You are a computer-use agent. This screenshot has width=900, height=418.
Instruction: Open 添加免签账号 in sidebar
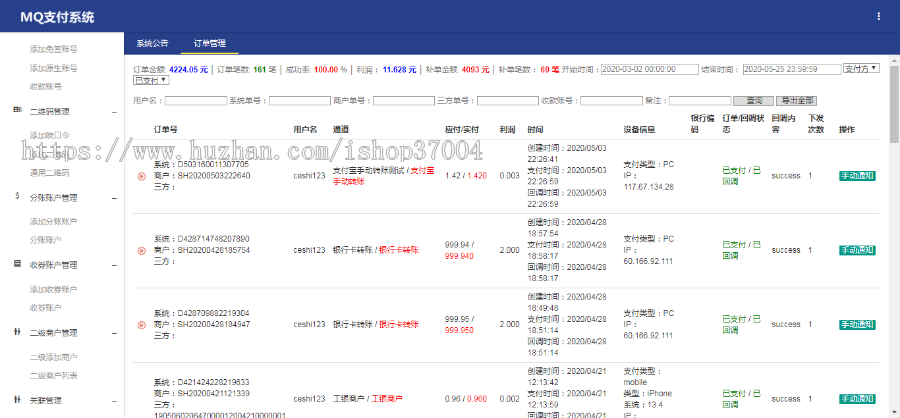point(53,49)
